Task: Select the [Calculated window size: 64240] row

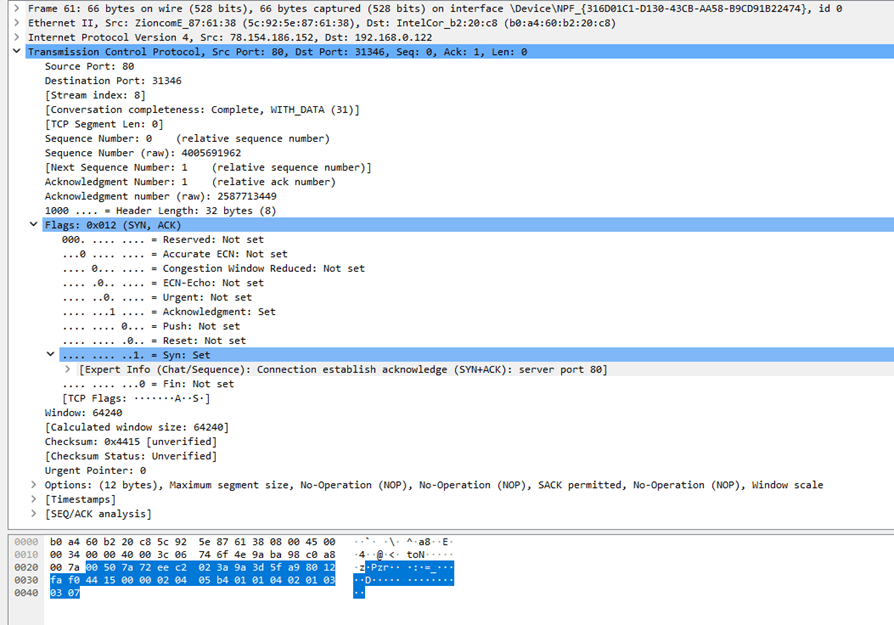Action: point(137,427)
